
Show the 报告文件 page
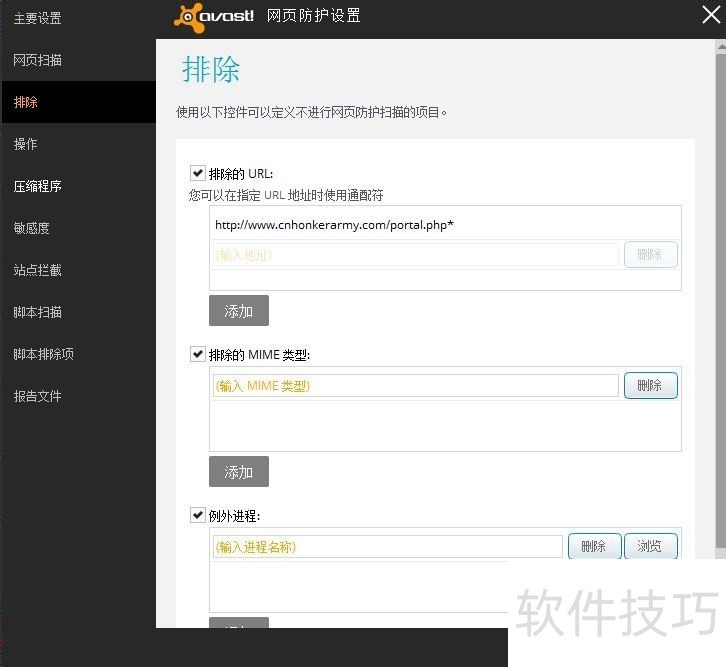point(37,396)
